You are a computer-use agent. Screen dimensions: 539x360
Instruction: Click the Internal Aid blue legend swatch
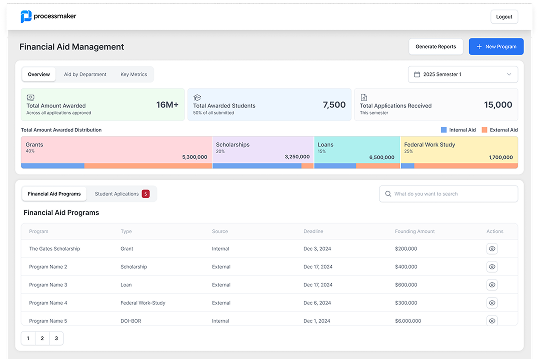443,130
